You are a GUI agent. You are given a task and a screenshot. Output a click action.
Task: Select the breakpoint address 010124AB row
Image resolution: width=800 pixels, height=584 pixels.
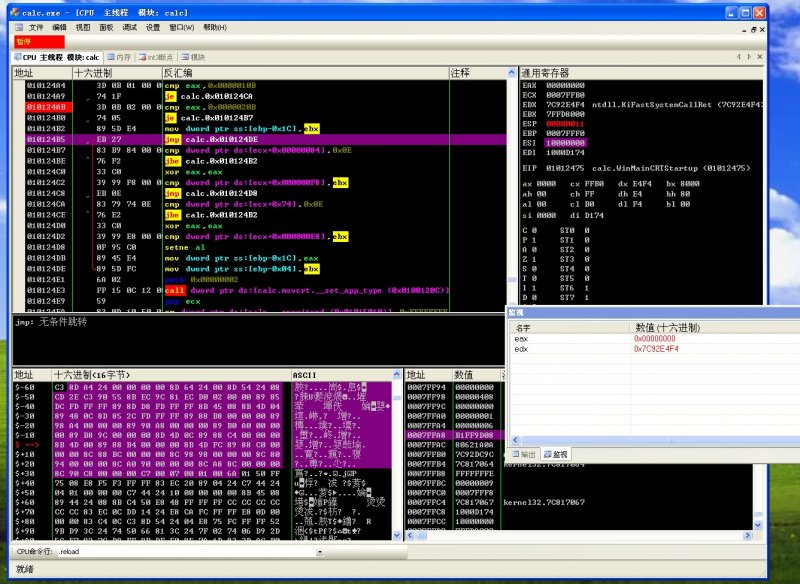46,107
